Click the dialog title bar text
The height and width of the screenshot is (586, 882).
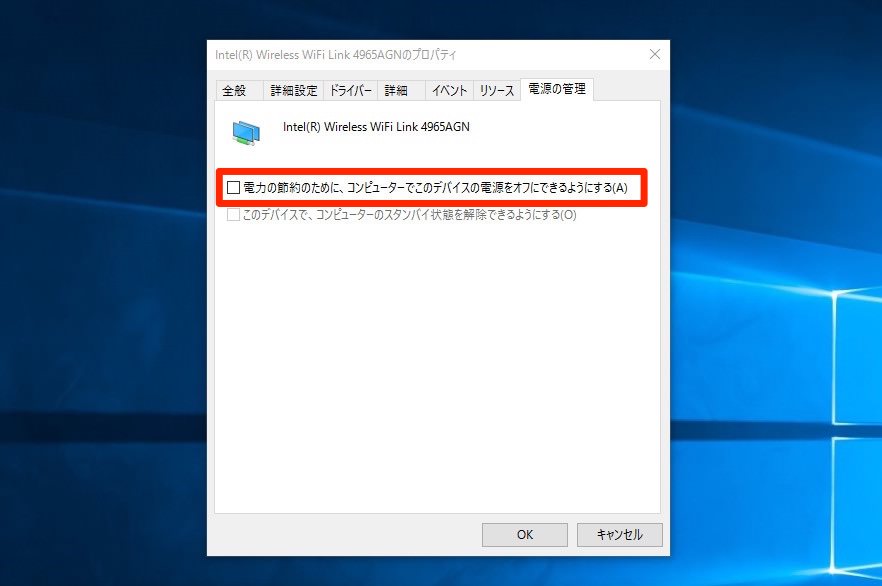(x=336, y=55)
